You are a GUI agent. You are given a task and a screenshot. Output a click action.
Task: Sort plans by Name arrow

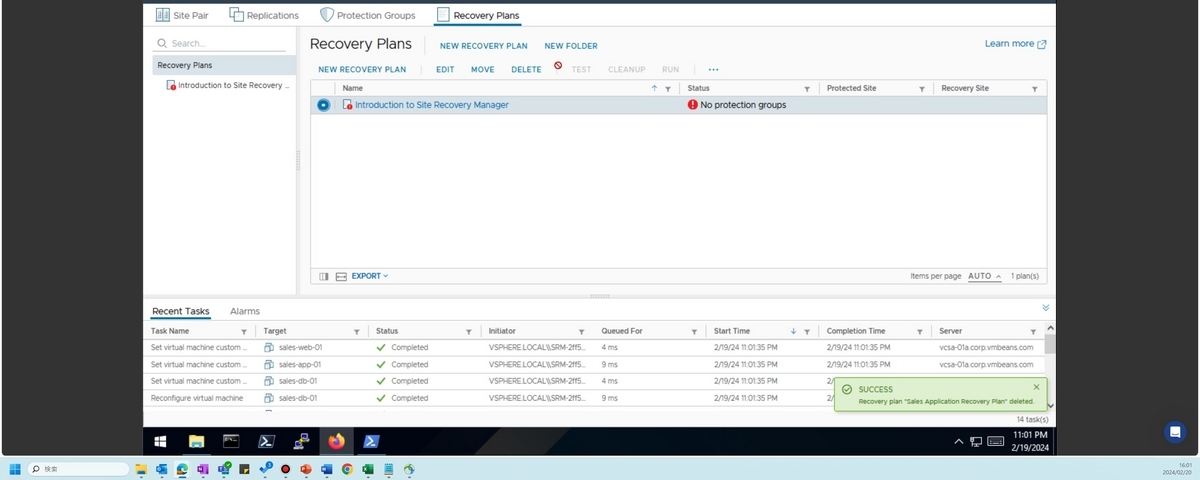[x=654, y=88]
